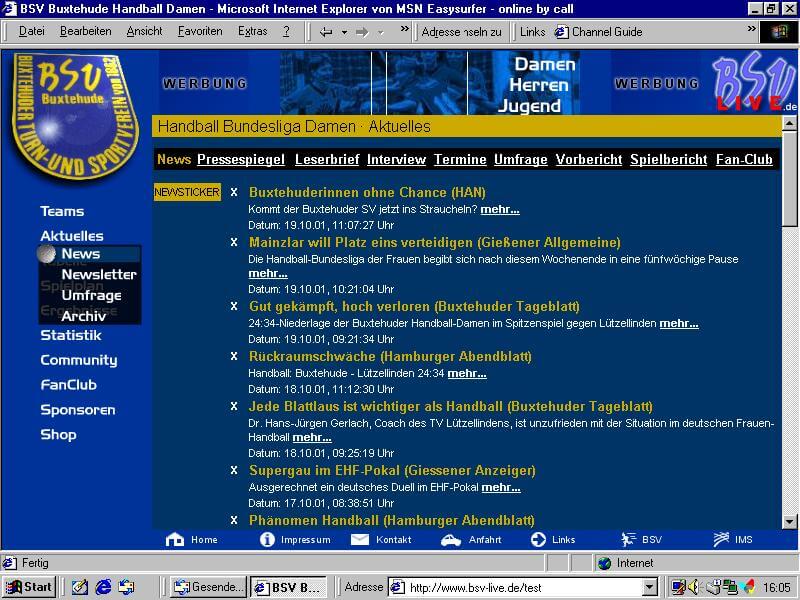This screenshot has height=600, width=800.
Task: Switch to the Pressespiegel tab
Action: pyautogui.click(x=241, y=160)
